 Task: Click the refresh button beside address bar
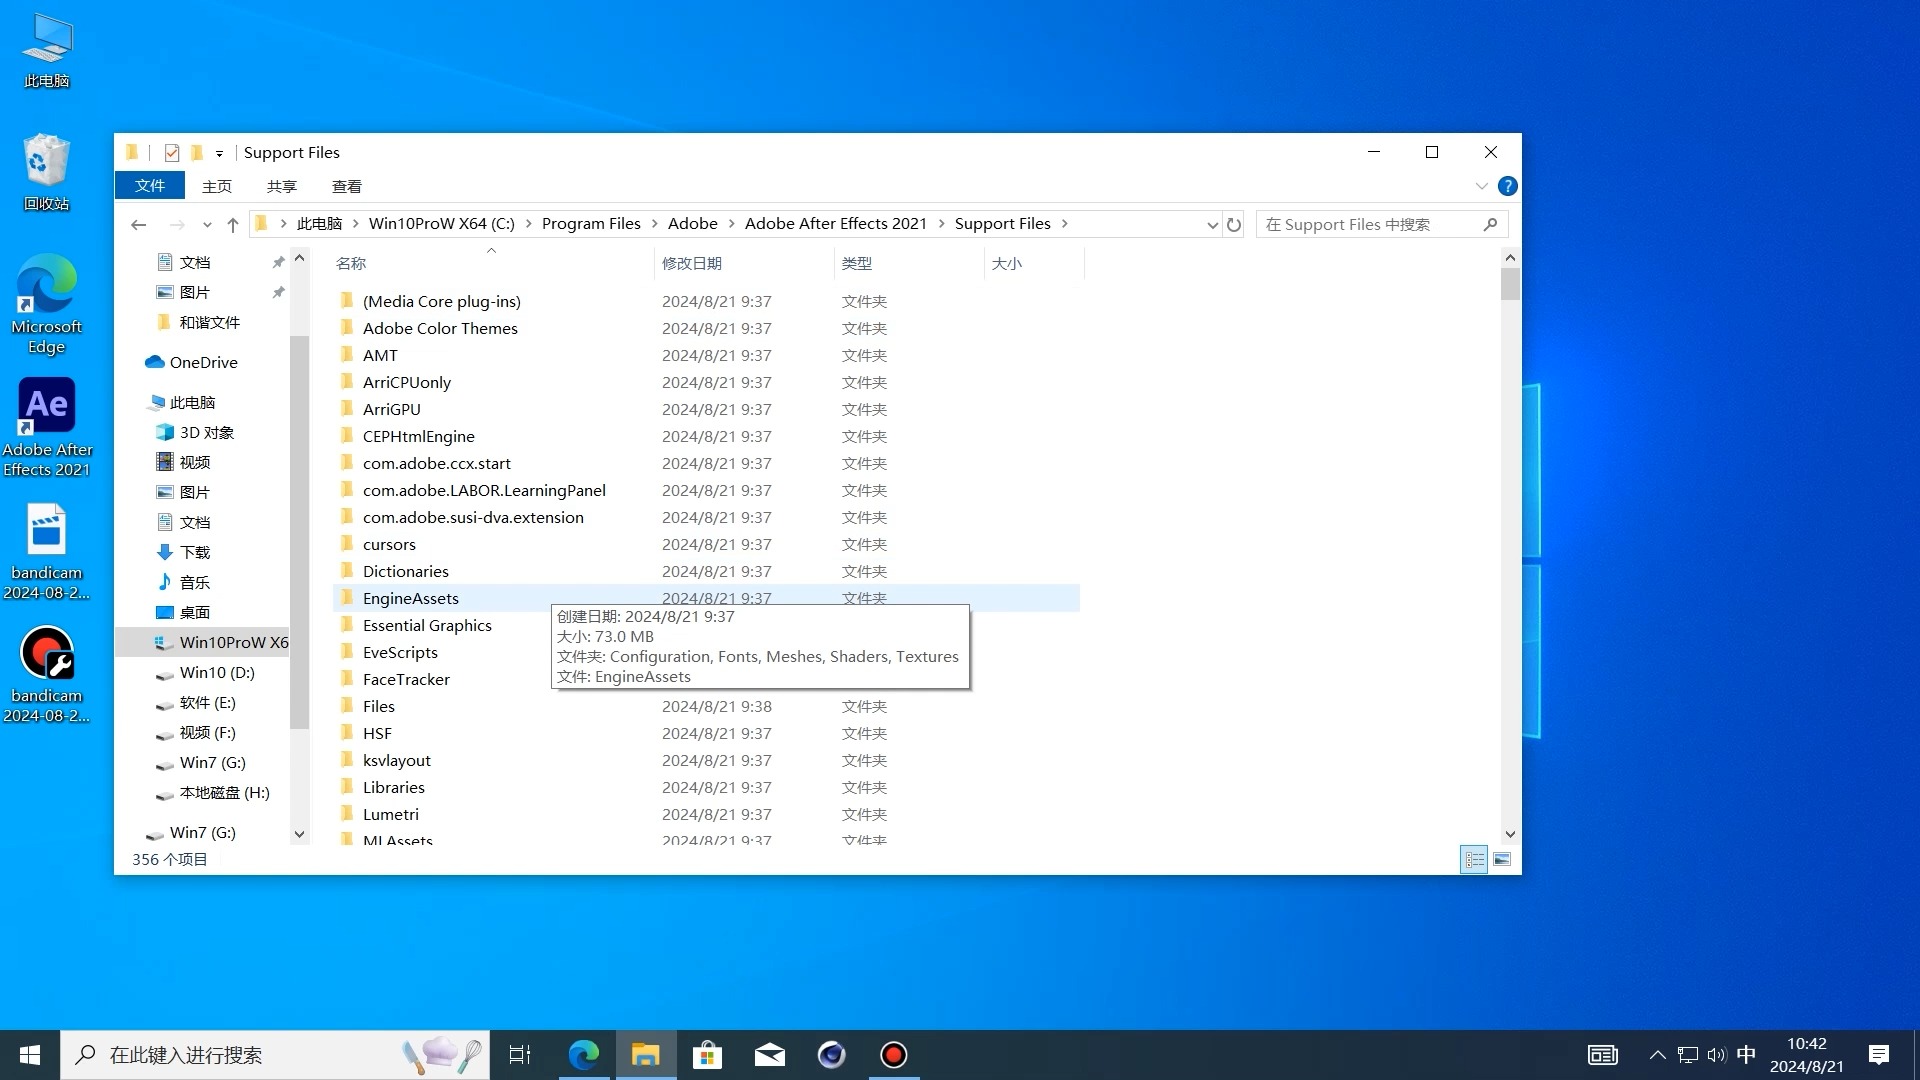click(x=1234, y=225)
